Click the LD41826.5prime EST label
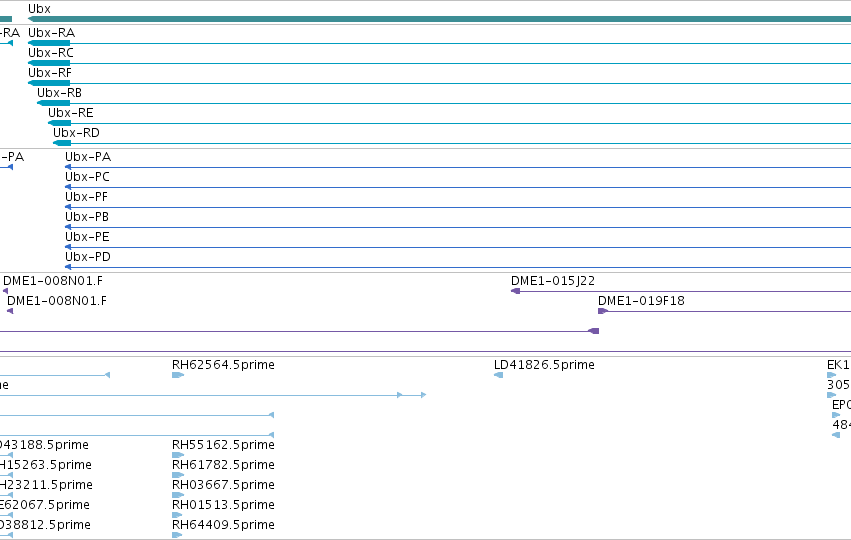The height and width of the screenshot is (540, 851). click(x=544, y=365)
